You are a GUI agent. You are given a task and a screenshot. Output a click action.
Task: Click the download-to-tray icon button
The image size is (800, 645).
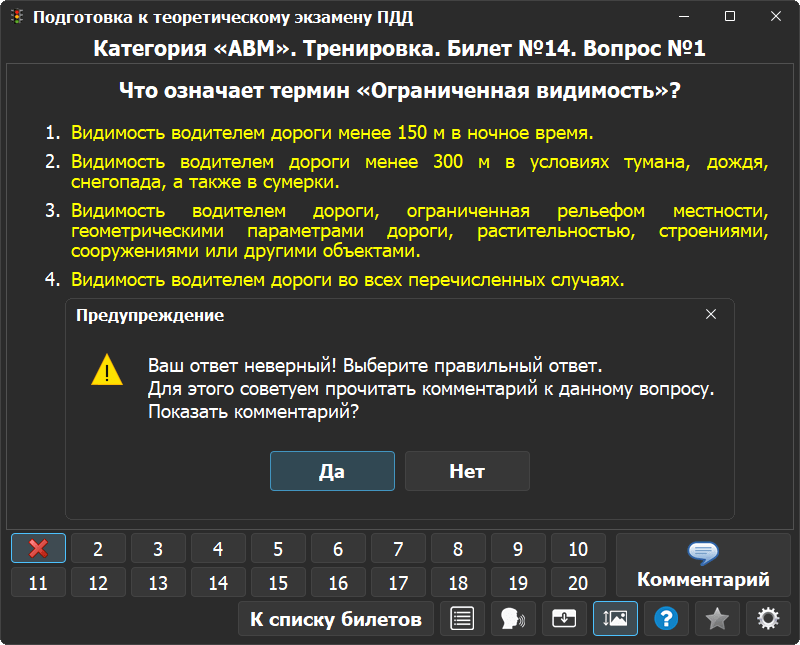coord(564,618)
